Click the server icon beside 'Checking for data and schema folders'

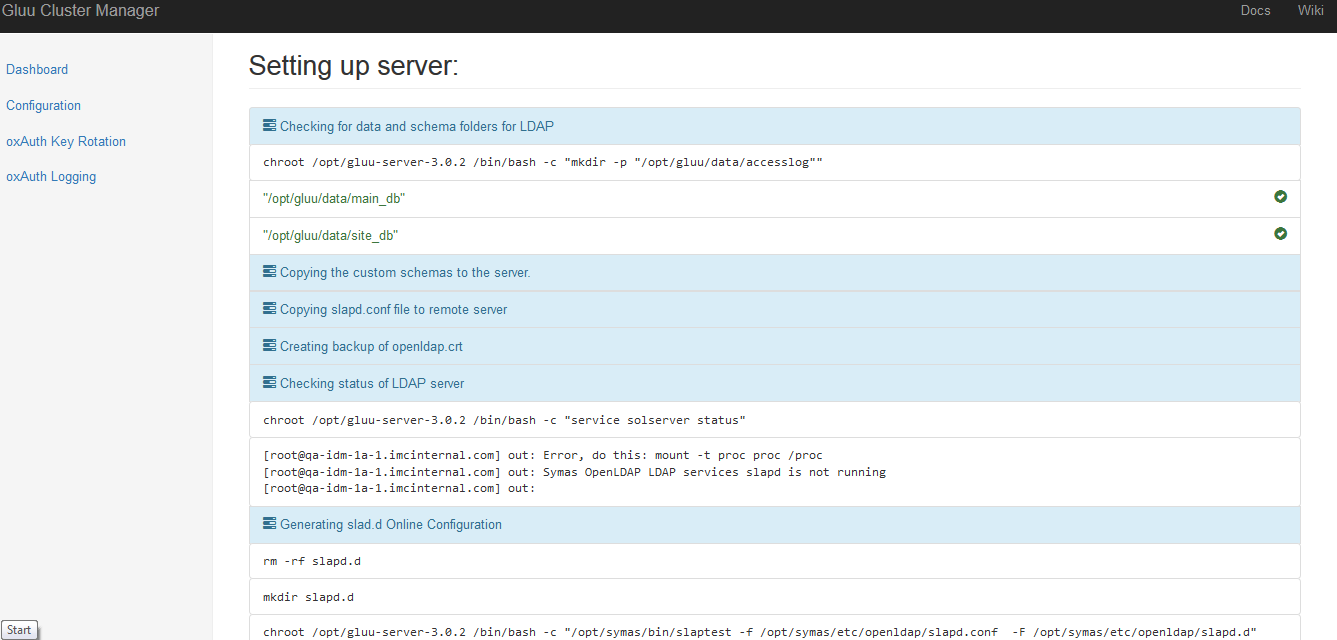269,126
